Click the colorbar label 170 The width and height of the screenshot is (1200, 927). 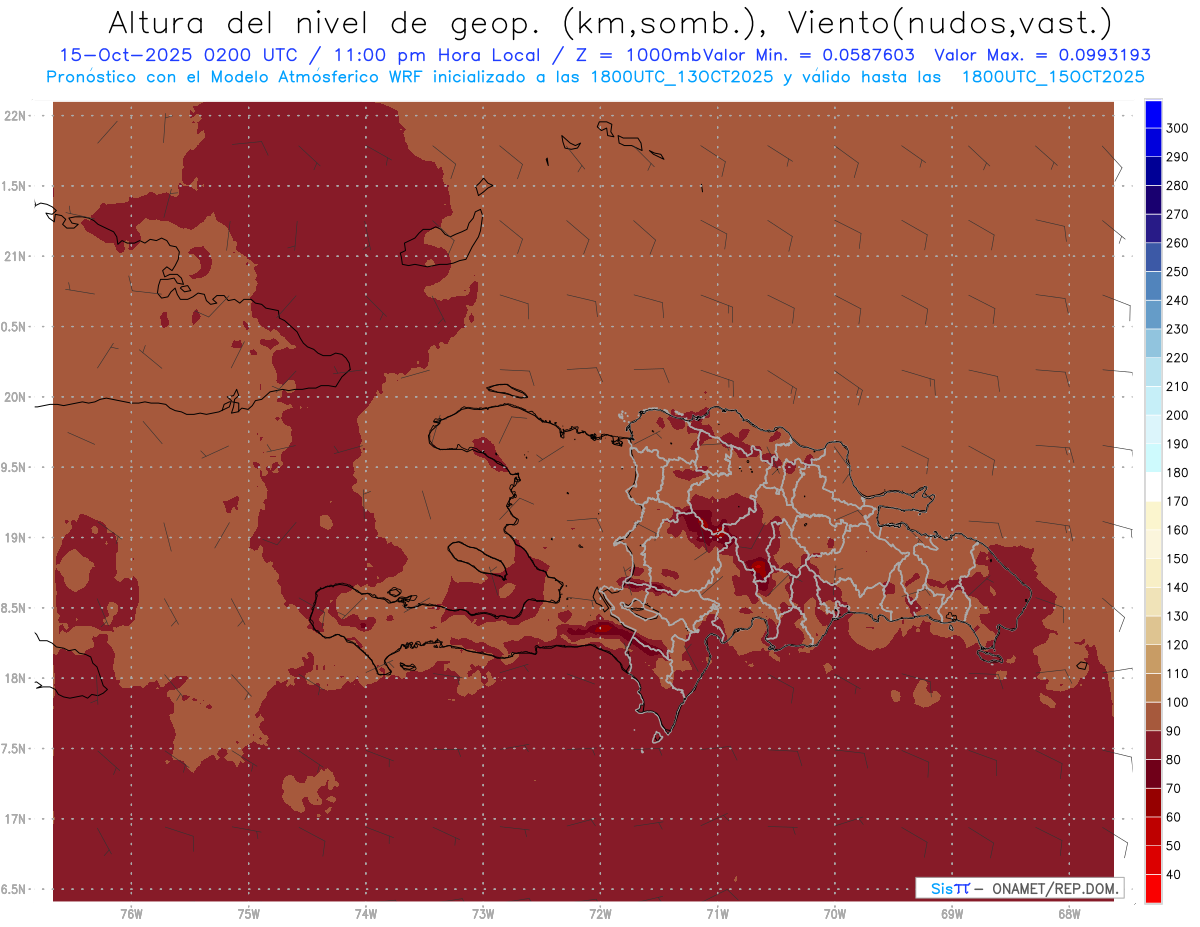click(1176, 501)
